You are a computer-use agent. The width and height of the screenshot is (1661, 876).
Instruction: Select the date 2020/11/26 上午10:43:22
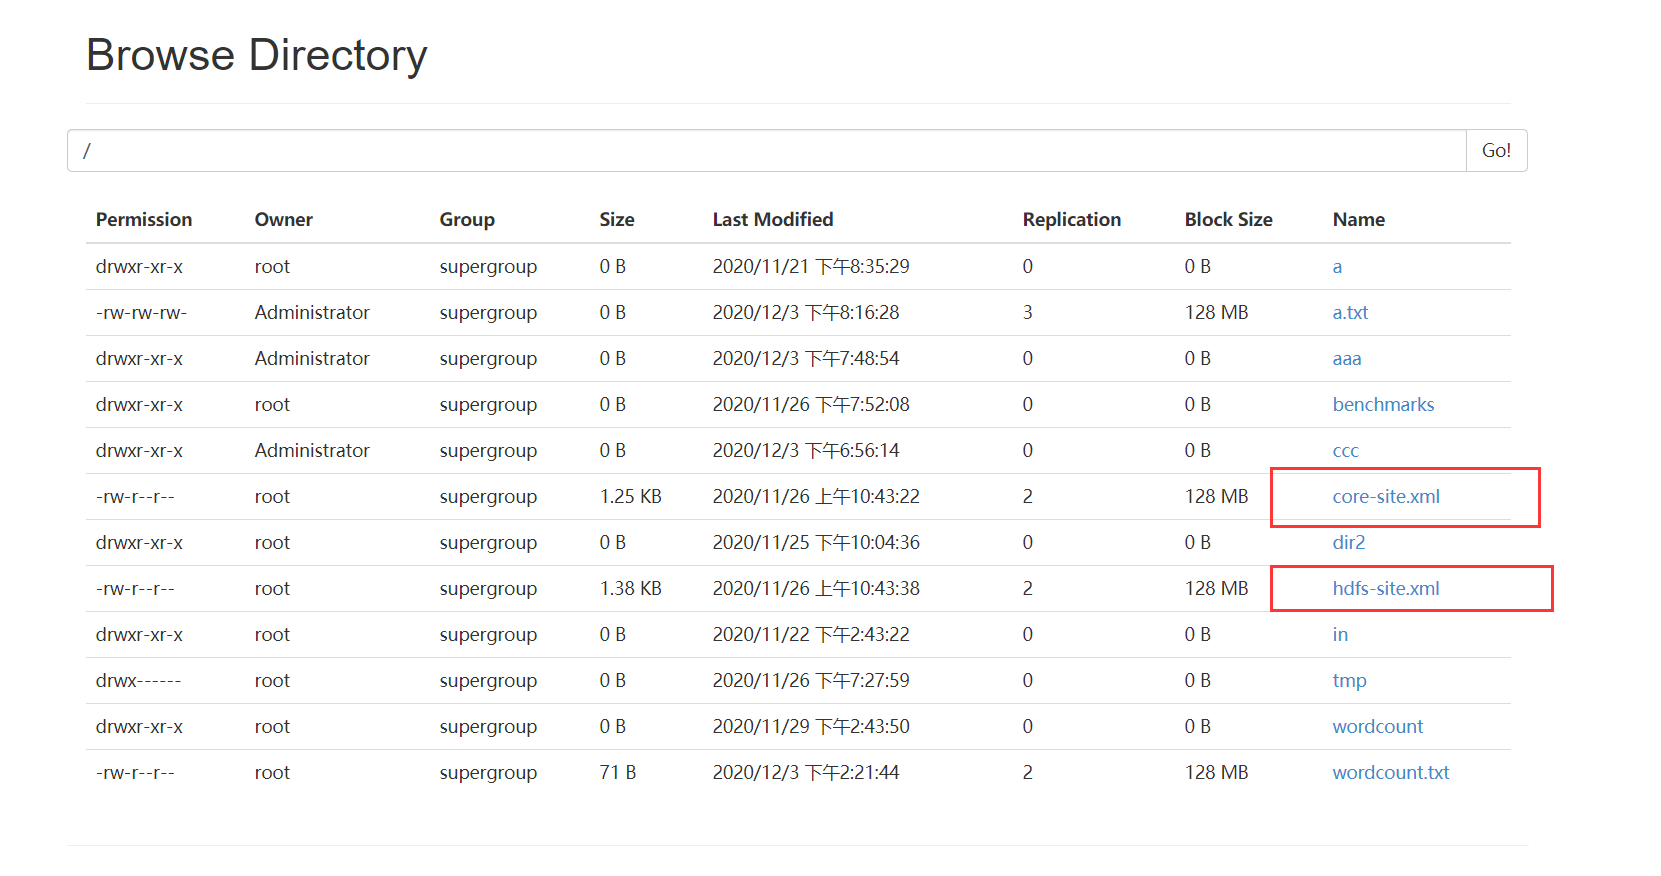(816, 497)
